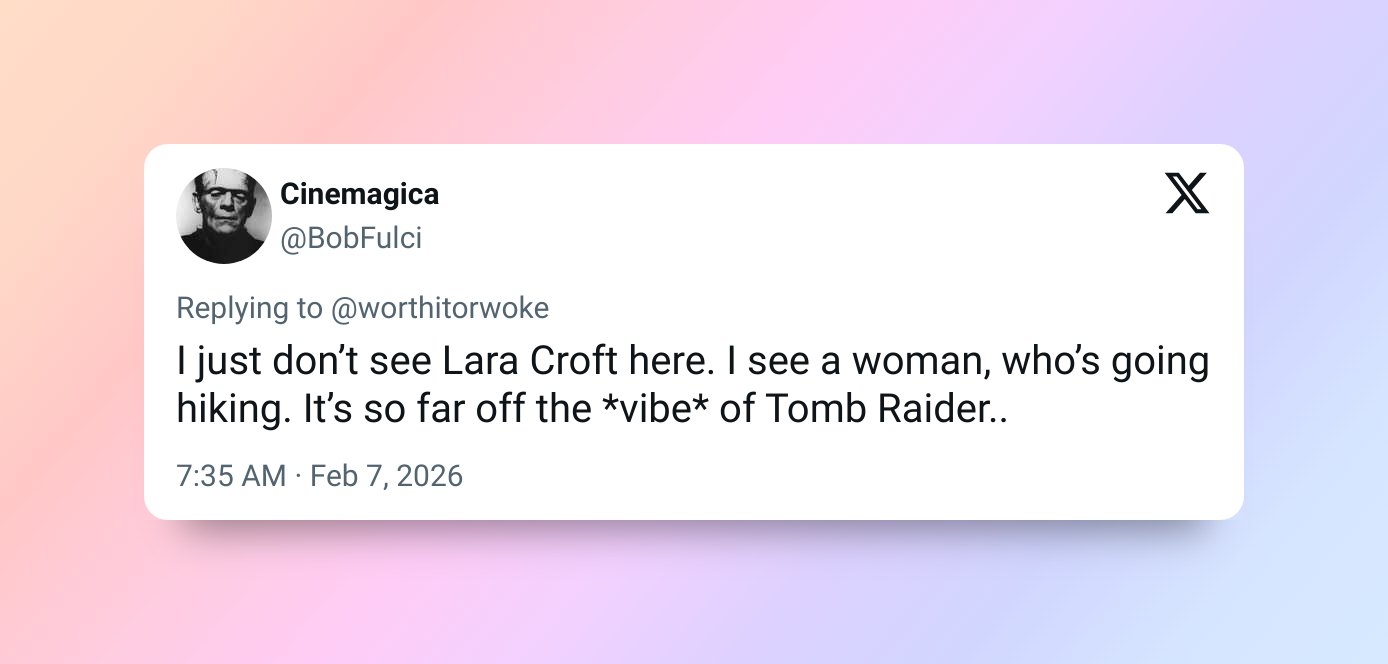
Task: Click the Cinemagica display name
Action: click(359, 193)
